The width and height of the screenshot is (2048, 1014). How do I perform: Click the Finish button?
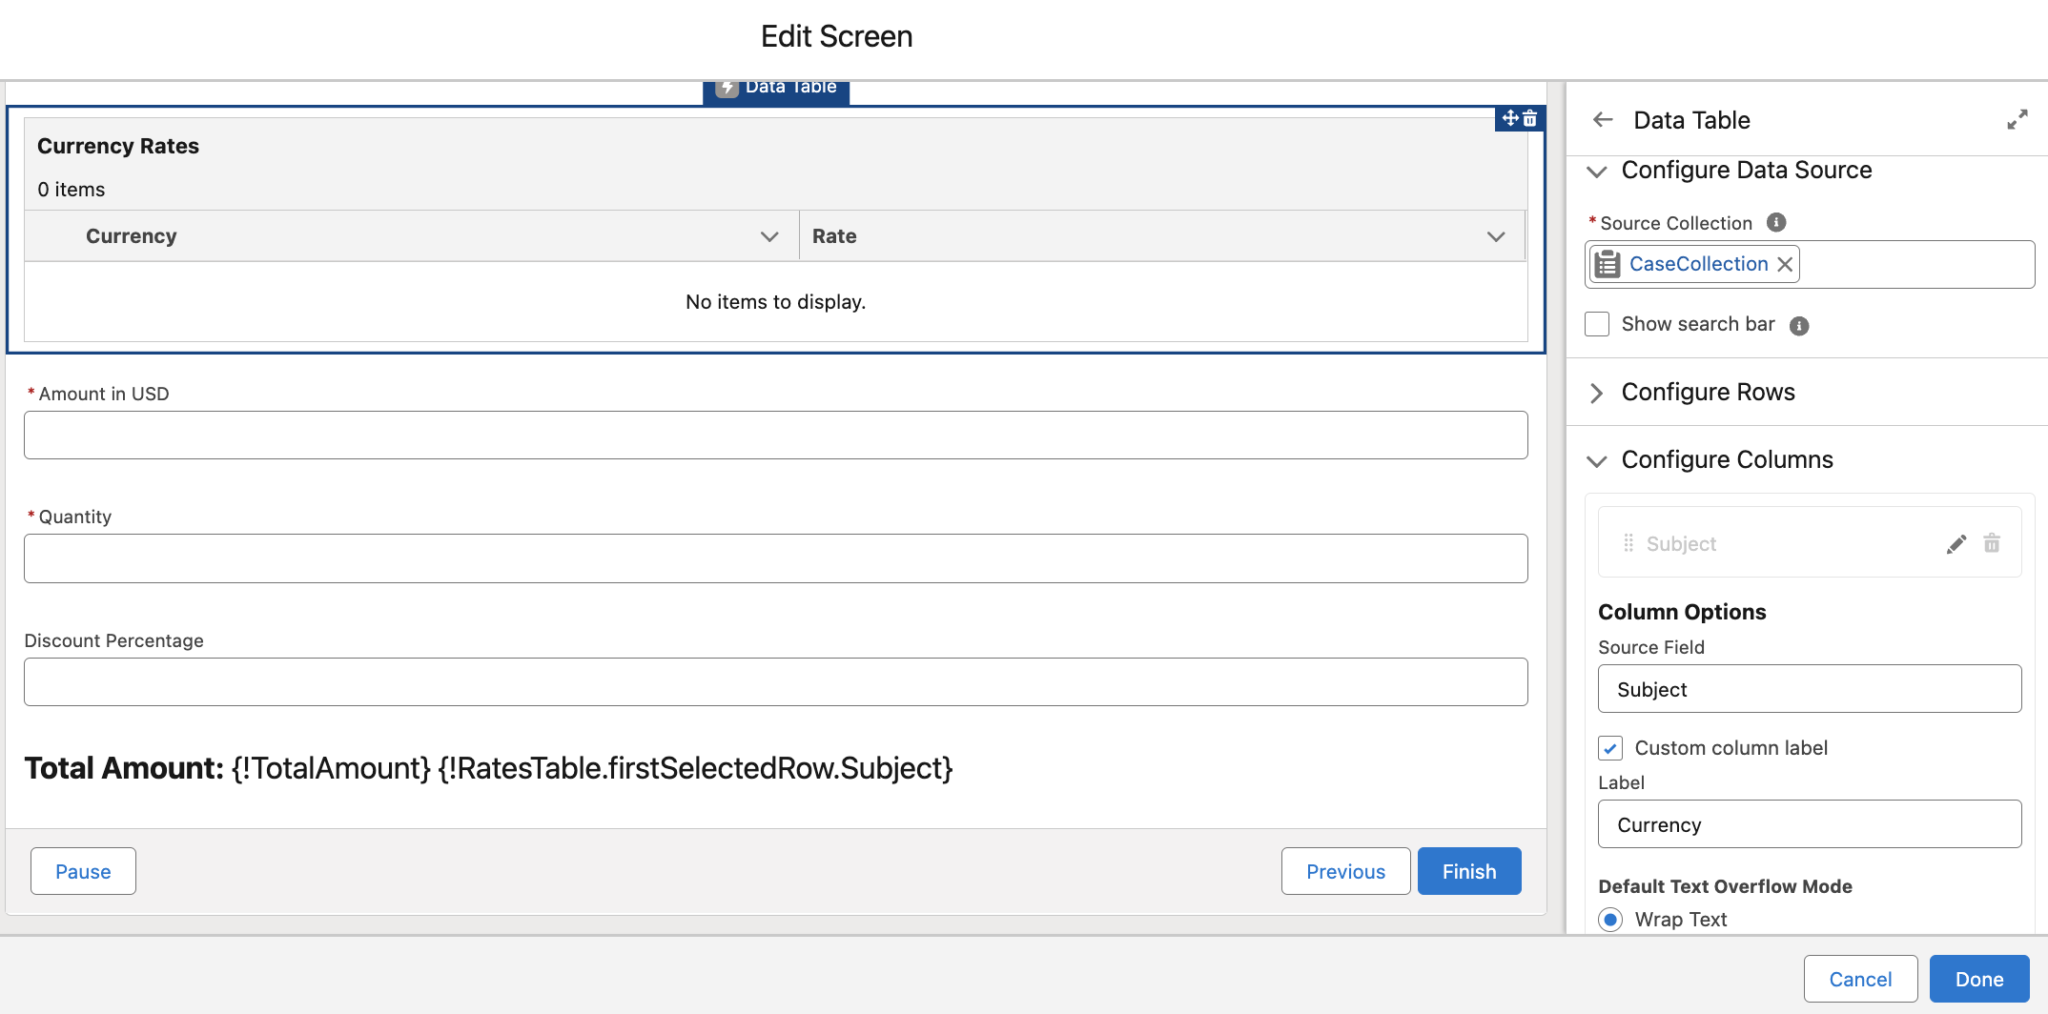pyautogui.click(x=1468, y=870)
